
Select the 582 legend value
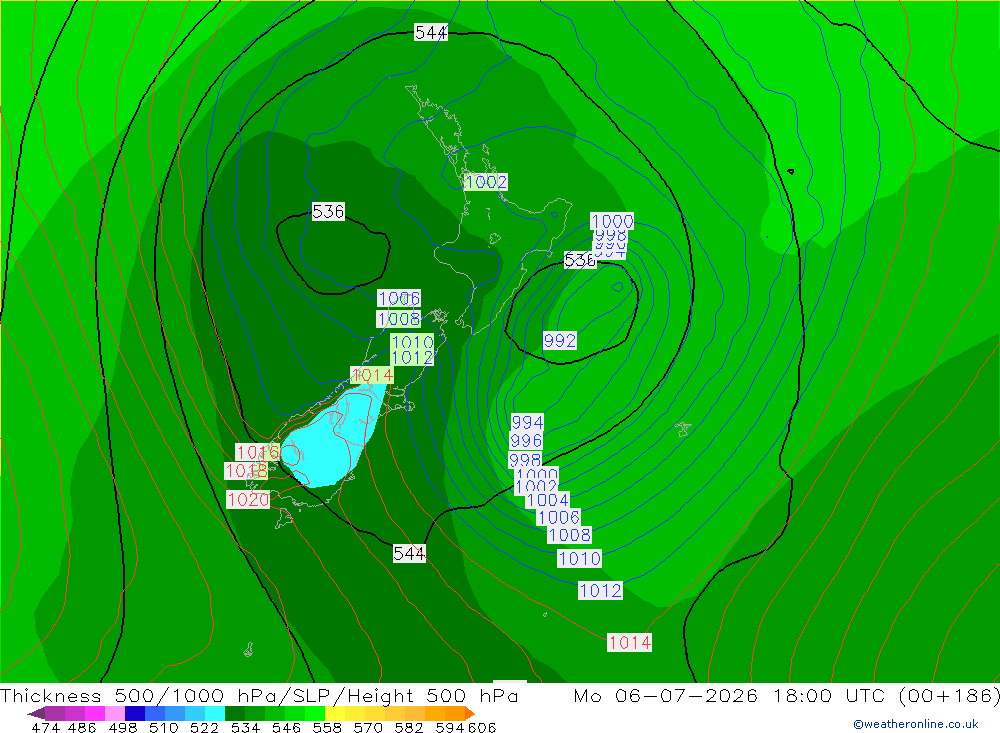coord(408,727)
